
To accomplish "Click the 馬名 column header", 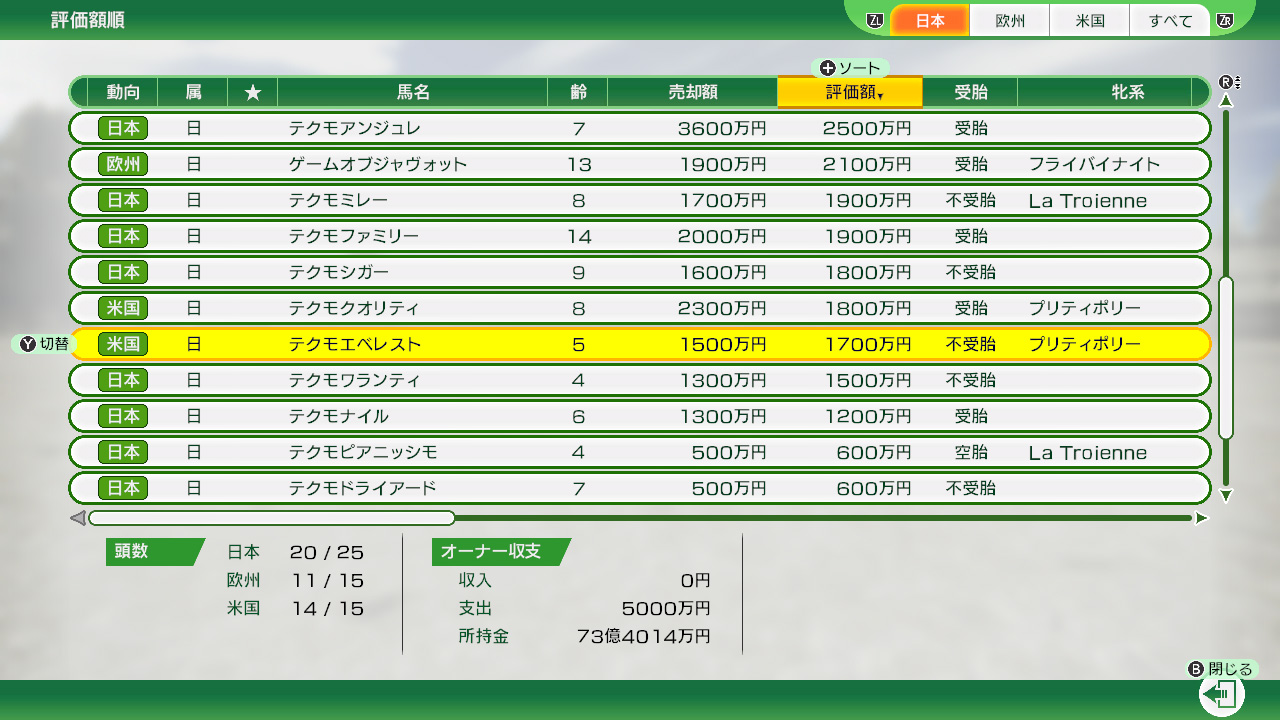I will pyautogui.click(x=412, y=93).
